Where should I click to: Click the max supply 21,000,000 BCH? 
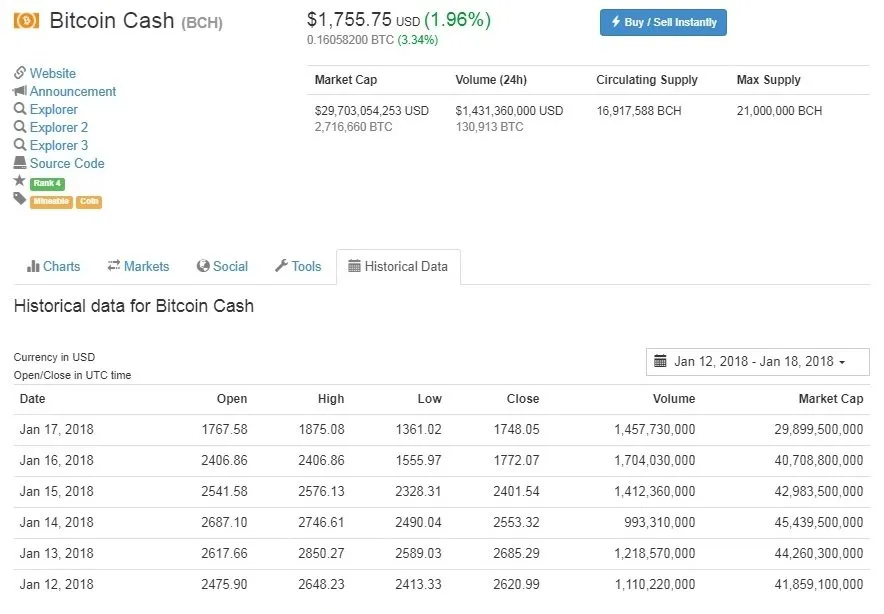779,111
